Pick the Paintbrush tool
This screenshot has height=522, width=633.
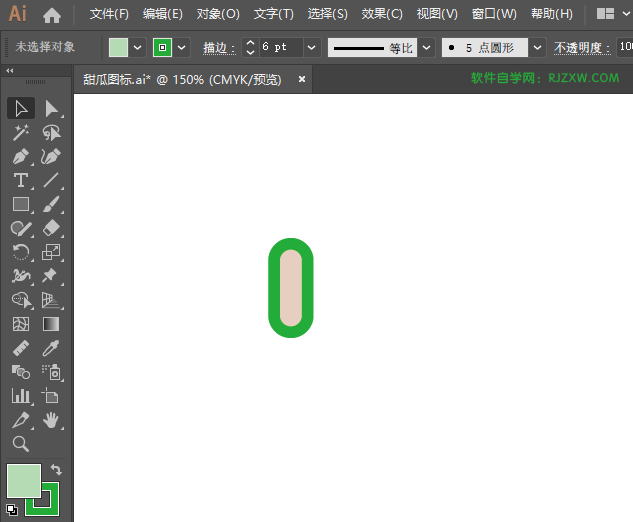point(51,204)
